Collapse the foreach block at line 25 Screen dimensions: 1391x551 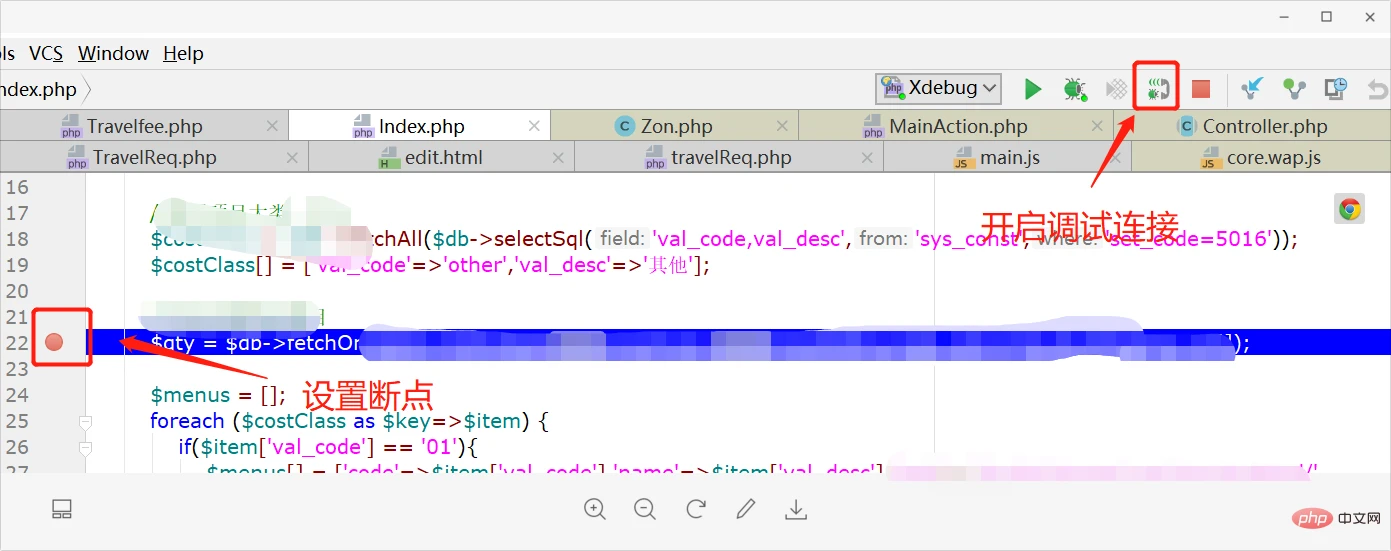coord(85,422)
